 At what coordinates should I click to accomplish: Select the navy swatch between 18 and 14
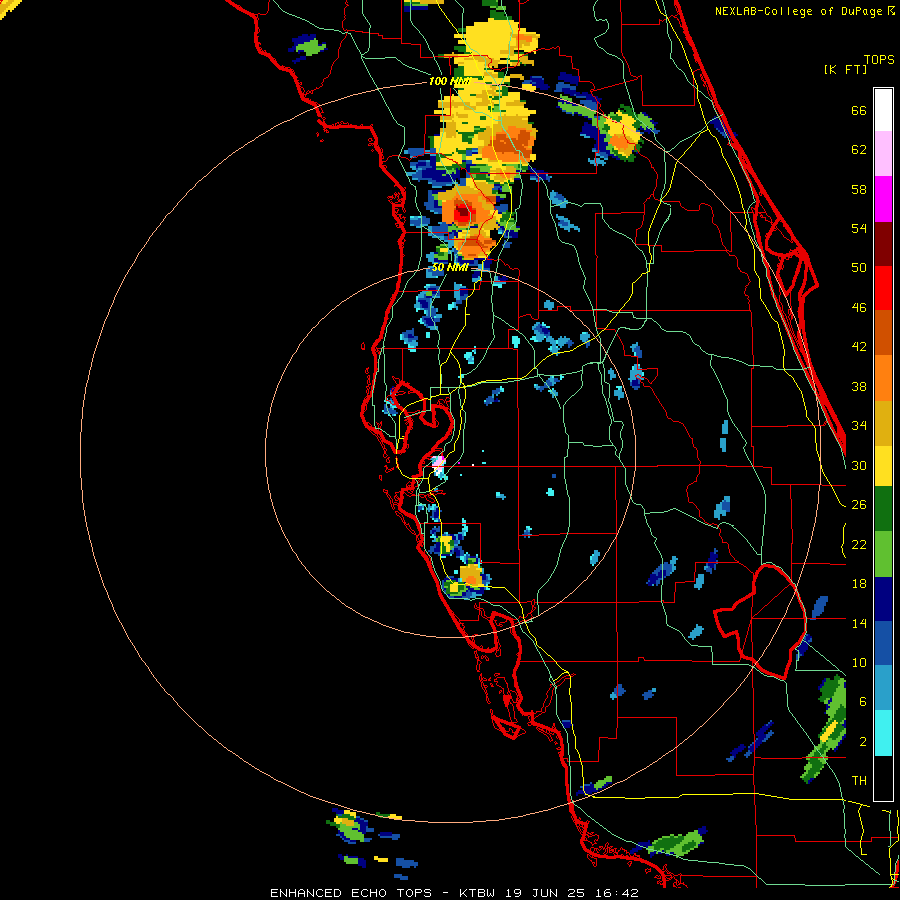(x=883, y=599)
